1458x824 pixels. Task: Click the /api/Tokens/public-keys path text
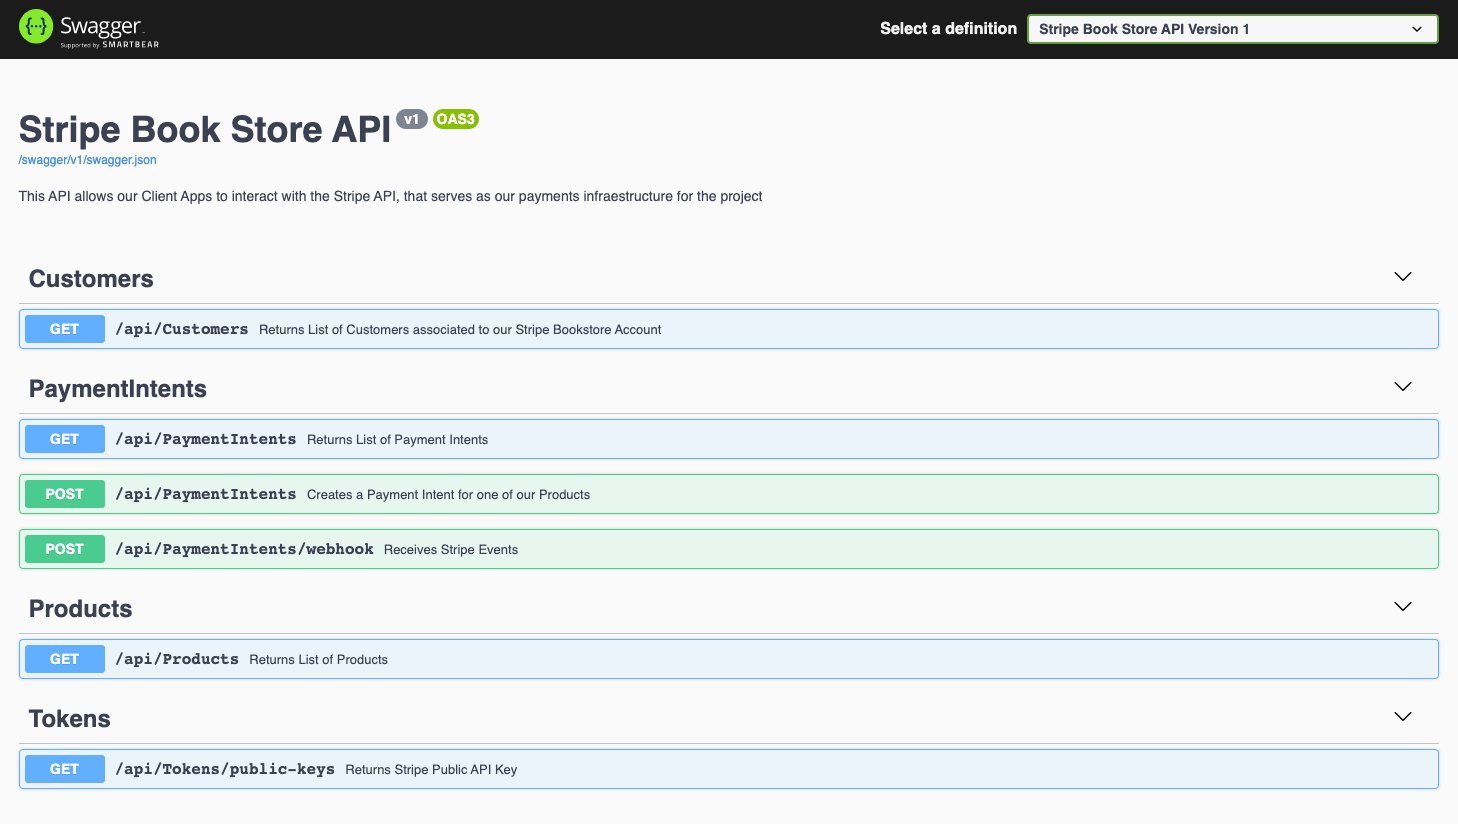tap(225, 769)
